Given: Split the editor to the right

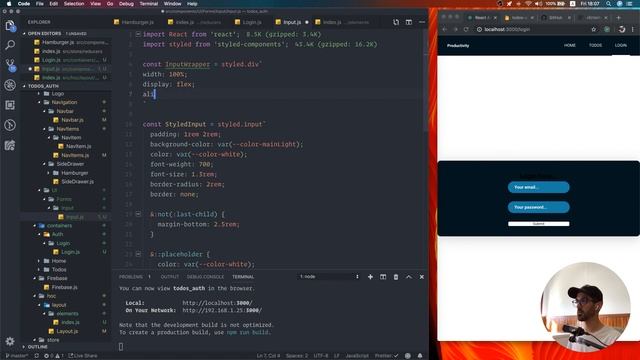Looking at the screenshot, I should tap(409, 22).
